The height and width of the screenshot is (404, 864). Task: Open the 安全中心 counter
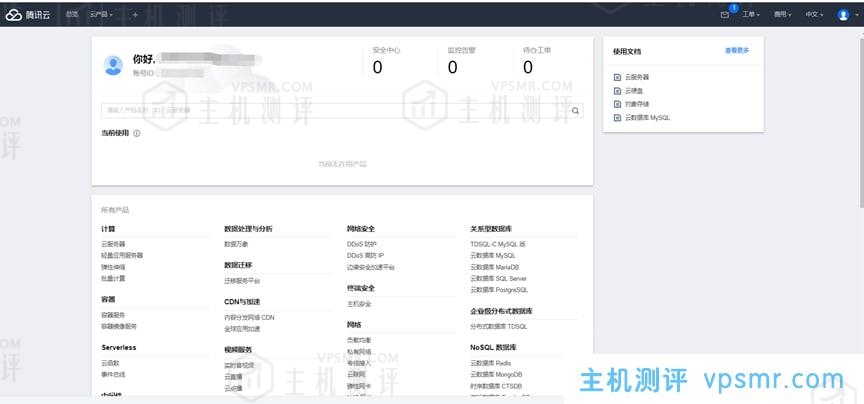[x=386, y=61]
